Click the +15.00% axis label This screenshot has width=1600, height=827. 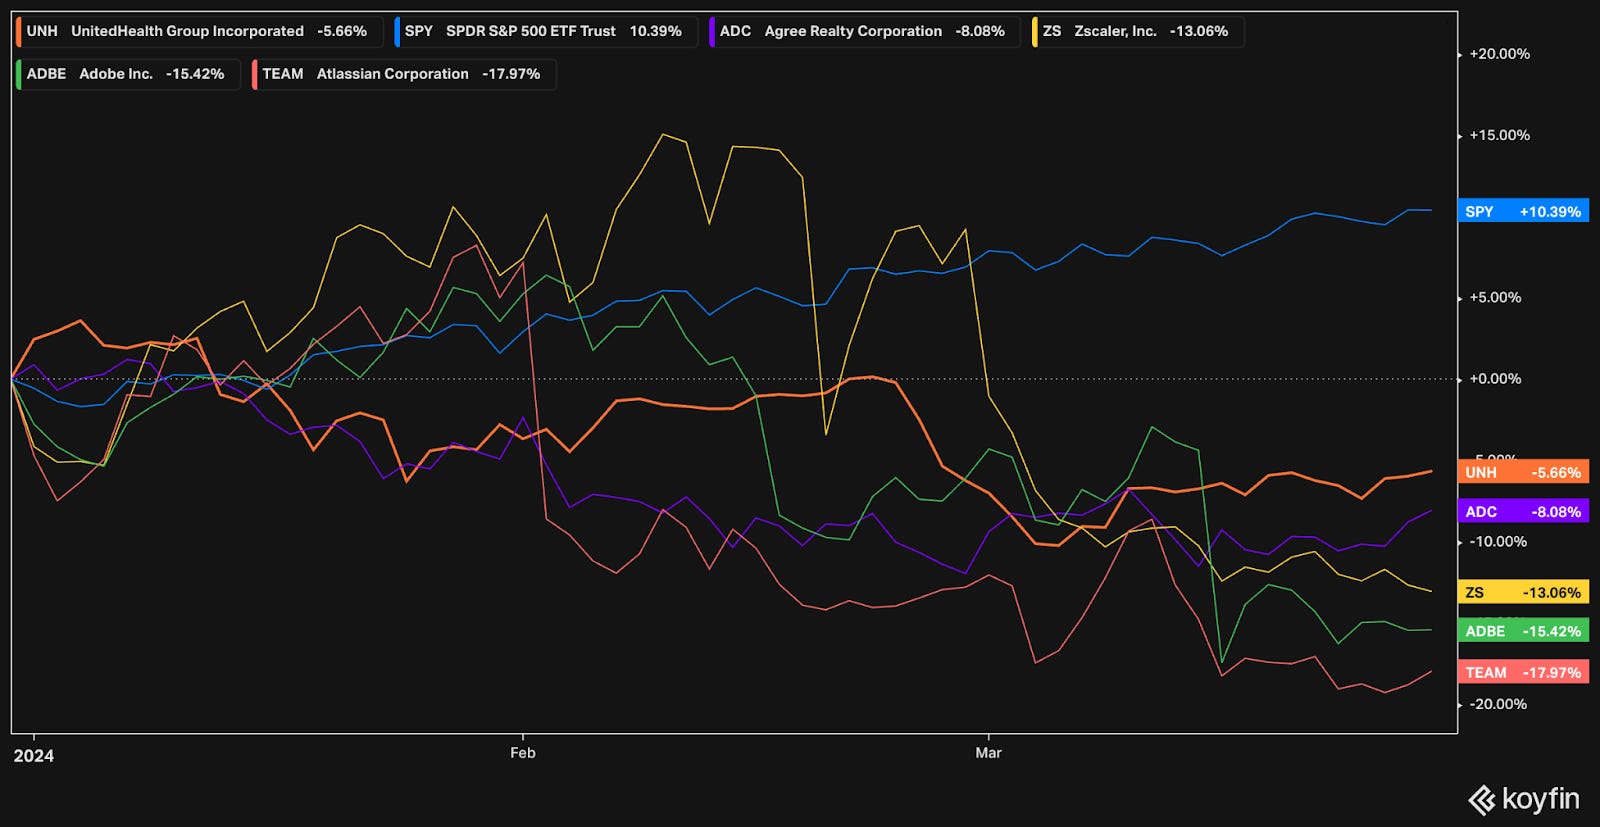coord(1499,135)
